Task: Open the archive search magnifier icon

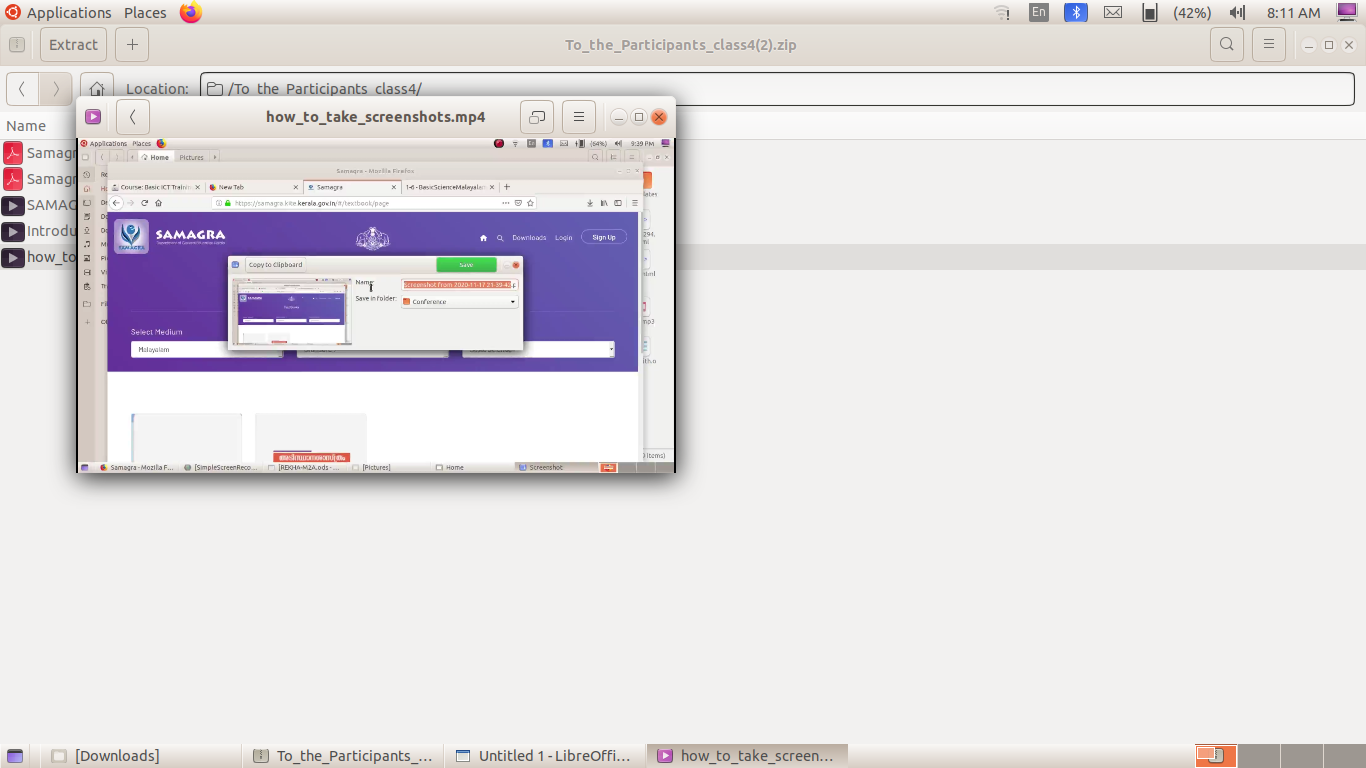Action: [1226, 45]
